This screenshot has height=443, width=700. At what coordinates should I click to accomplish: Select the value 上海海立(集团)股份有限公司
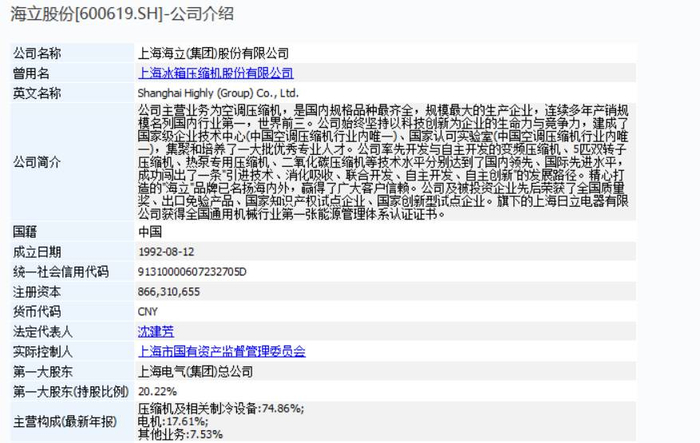click(213, 54)
